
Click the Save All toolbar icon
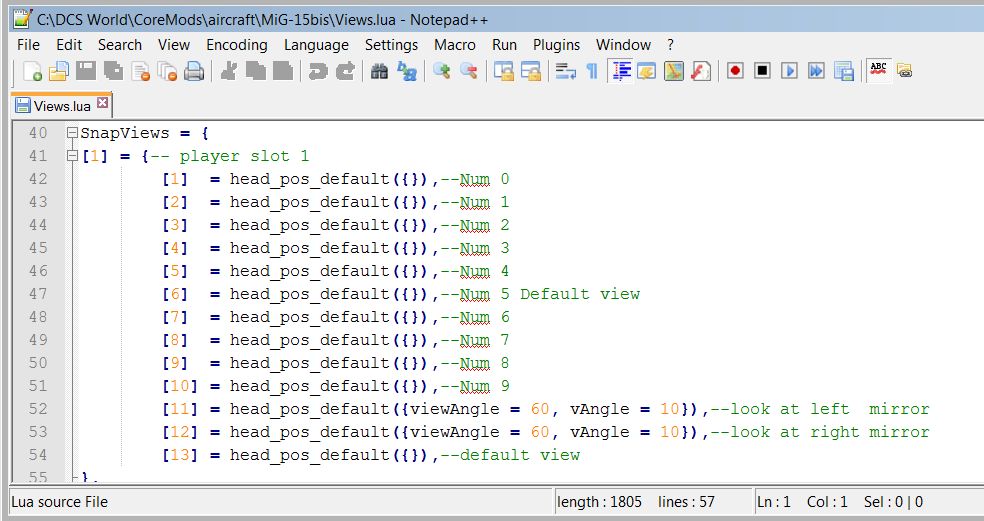[x=114, y=71]
